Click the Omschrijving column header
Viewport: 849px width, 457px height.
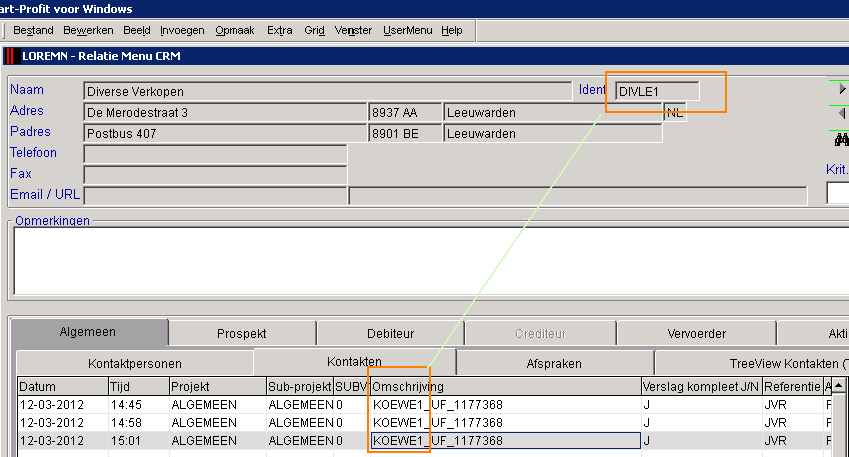pyautogui.click(x=506, y=387)
